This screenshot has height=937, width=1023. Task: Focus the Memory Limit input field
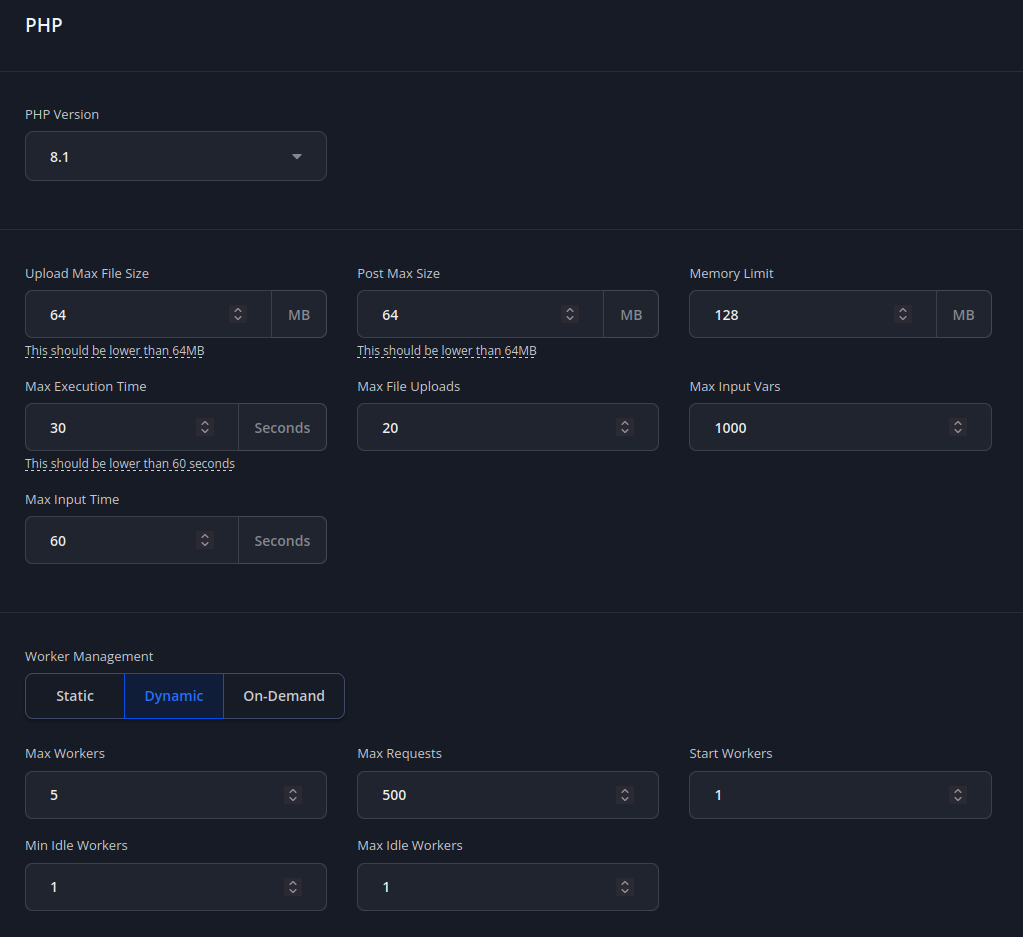(x=790, y=314)
